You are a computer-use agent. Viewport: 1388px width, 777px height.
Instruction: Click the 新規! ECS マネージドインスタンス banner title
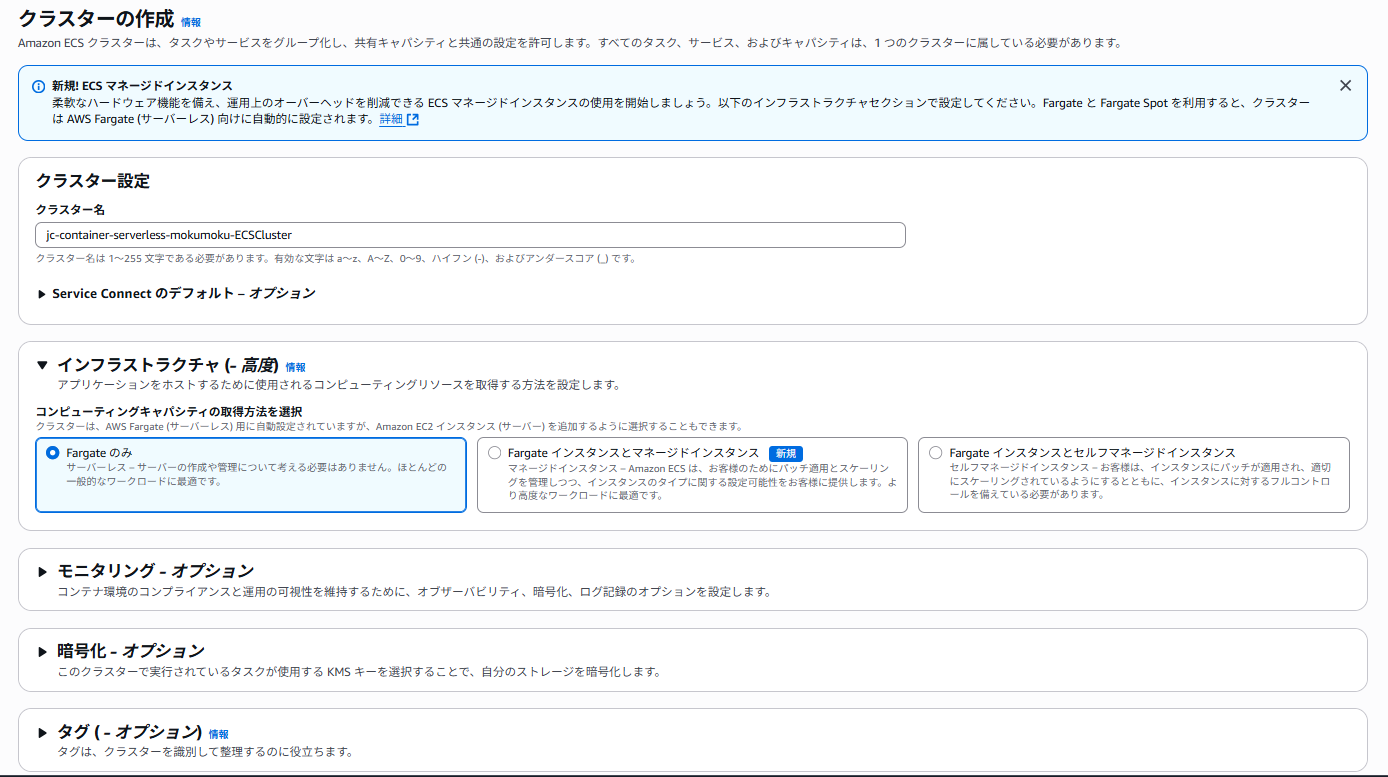click(x=142, y=86)
